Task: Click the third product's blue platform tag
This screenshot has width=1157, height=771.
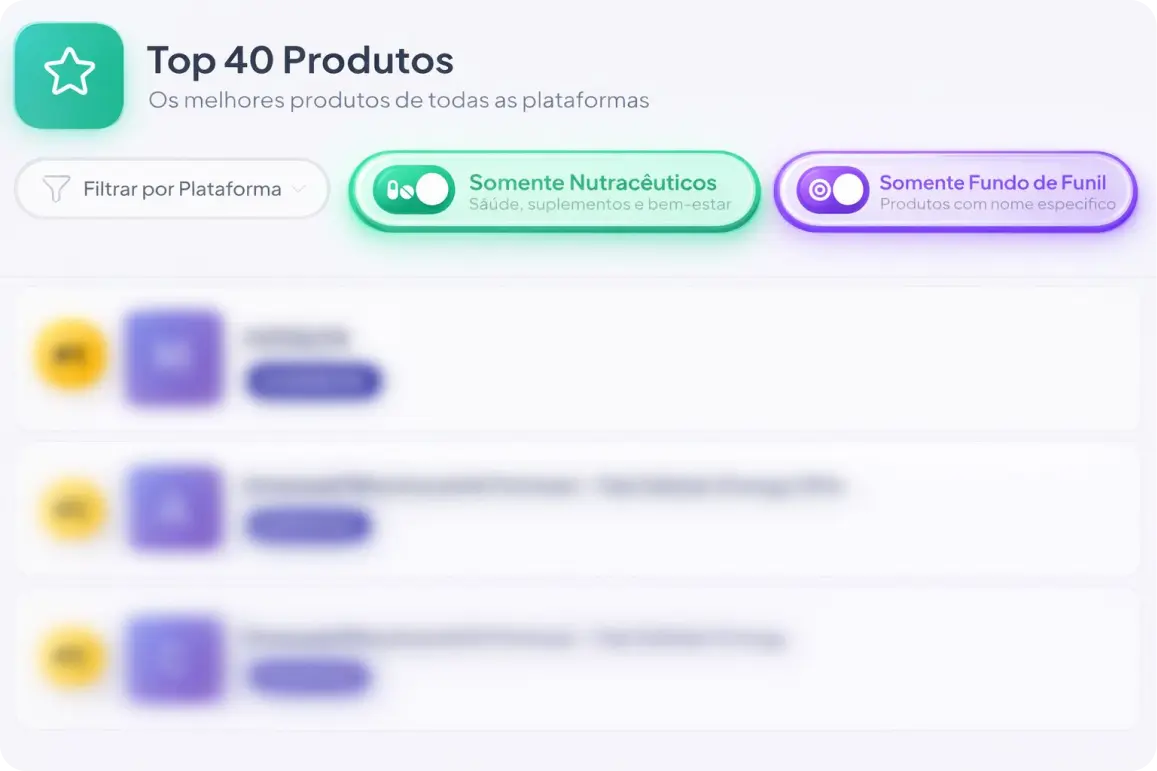Action: pos(310,677)
